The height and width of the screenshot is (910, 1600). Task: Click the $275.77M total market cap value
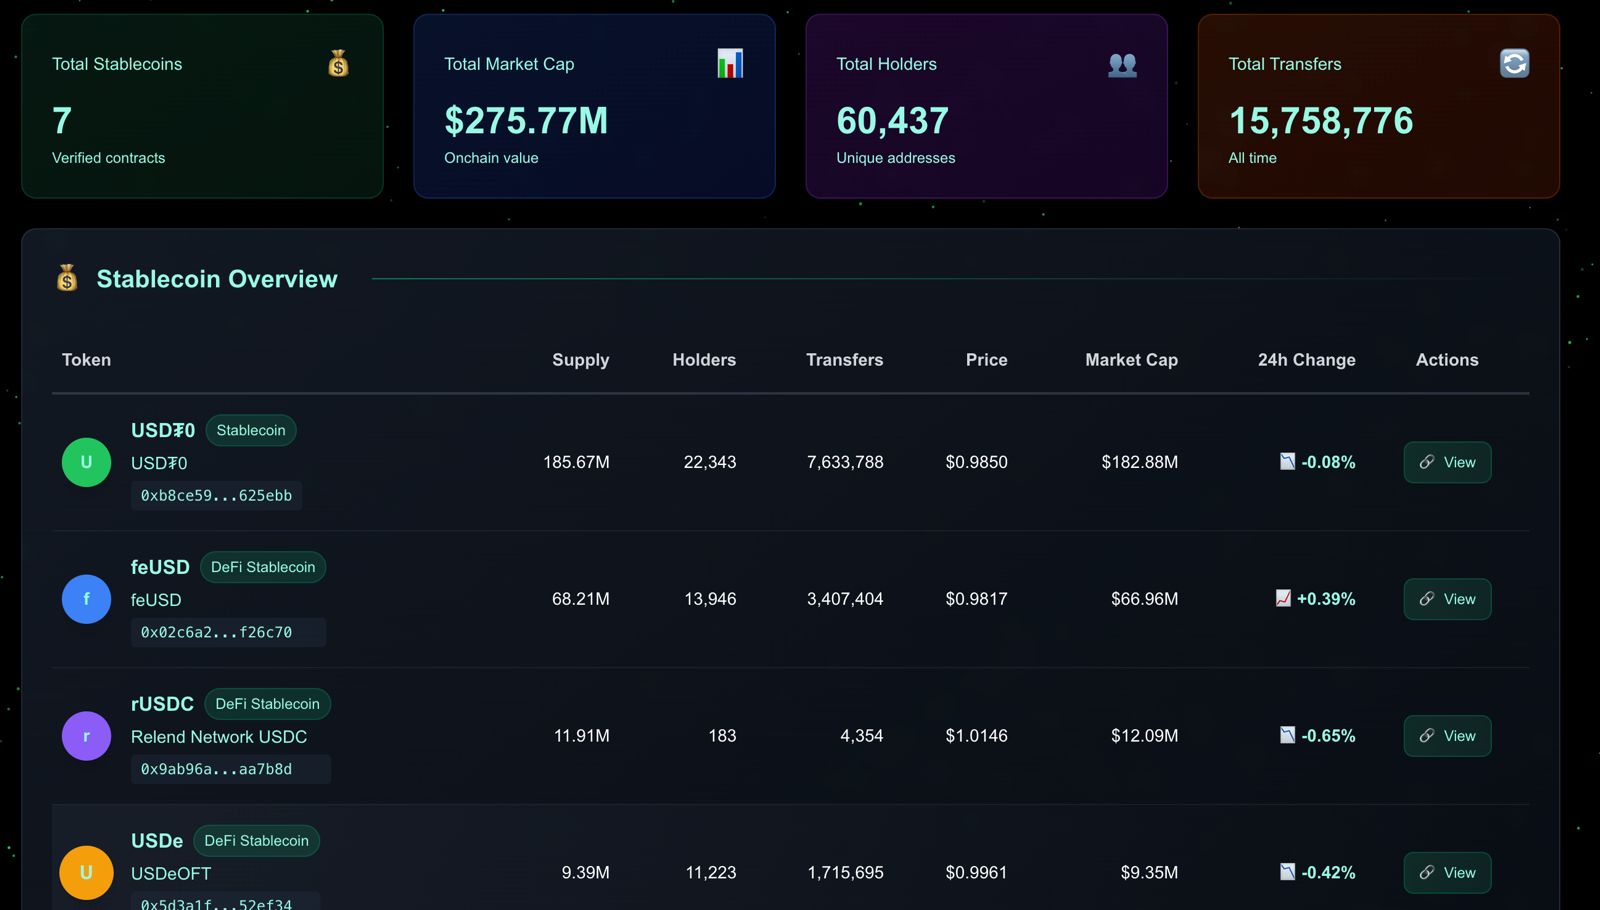[x=526, y=121]
